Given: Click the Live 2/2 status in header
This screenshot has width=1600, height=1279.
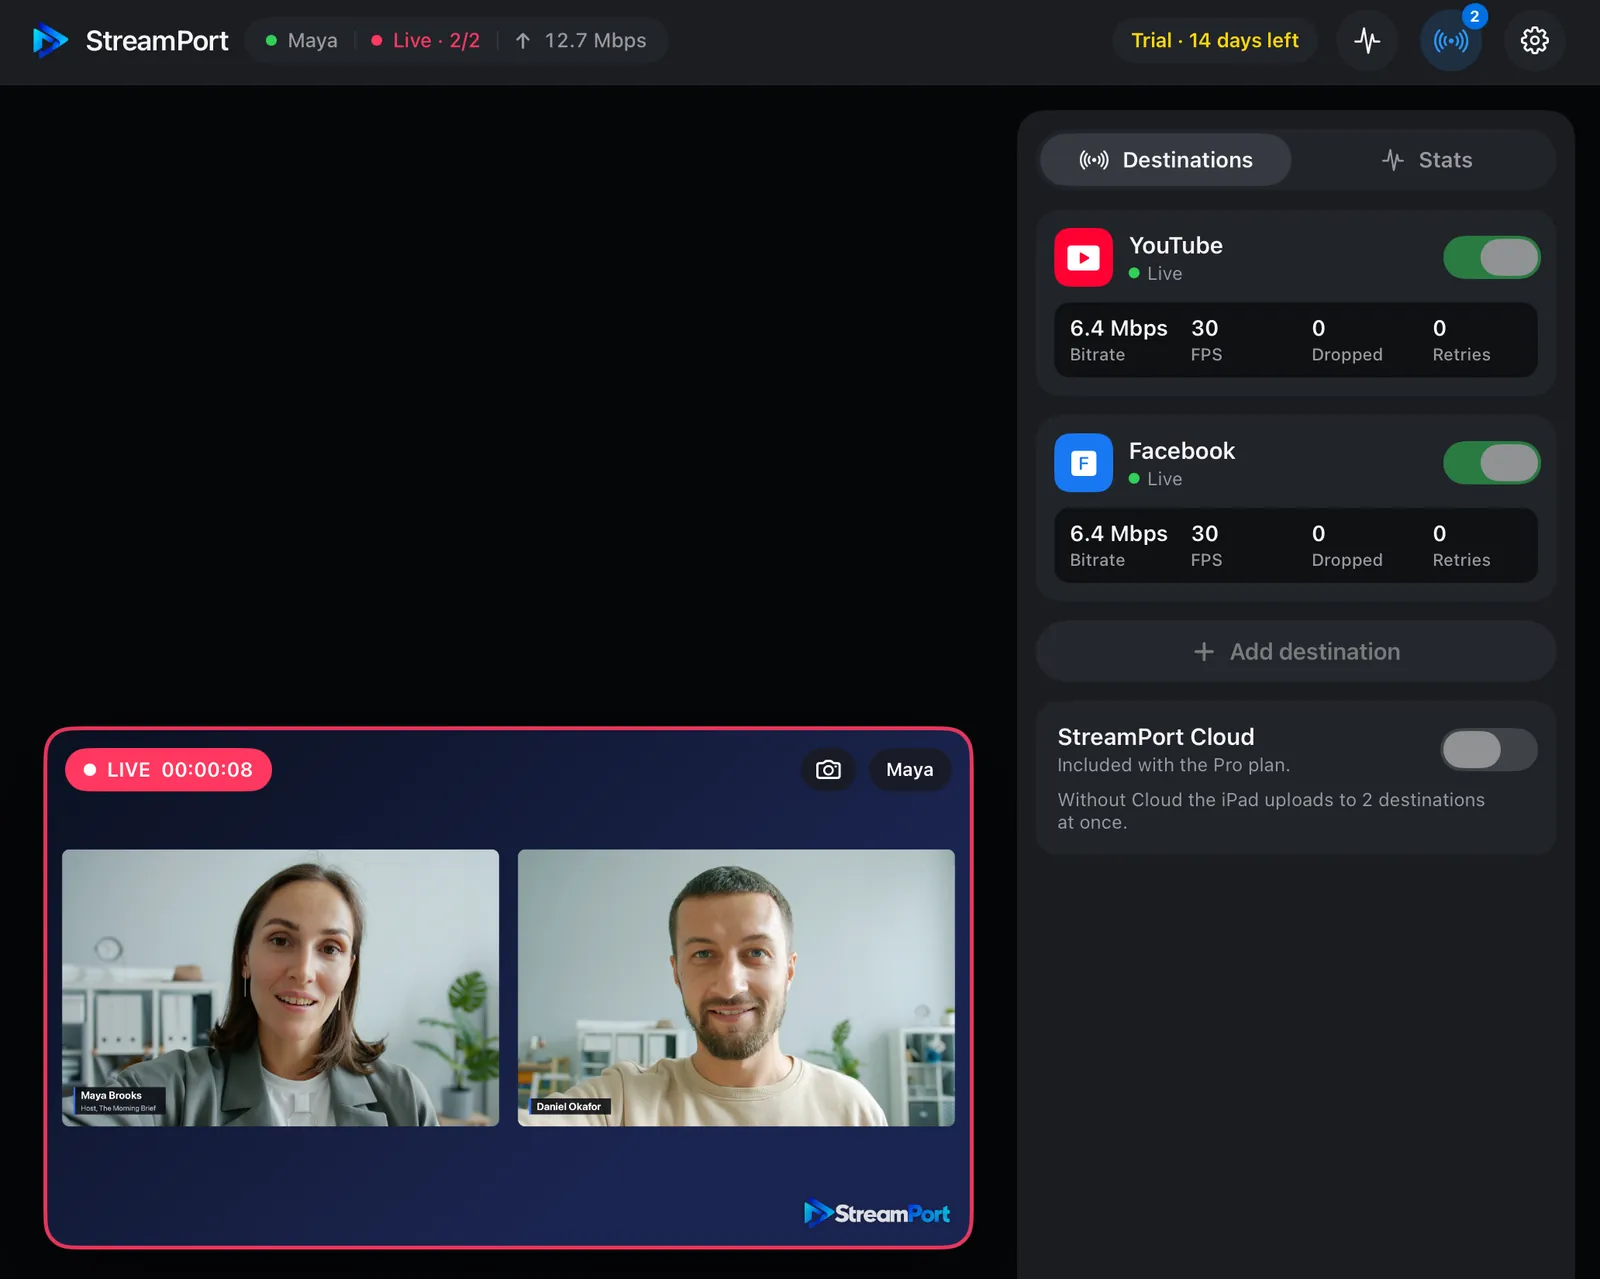Looking at the screenshot, I should click(426, 41).
